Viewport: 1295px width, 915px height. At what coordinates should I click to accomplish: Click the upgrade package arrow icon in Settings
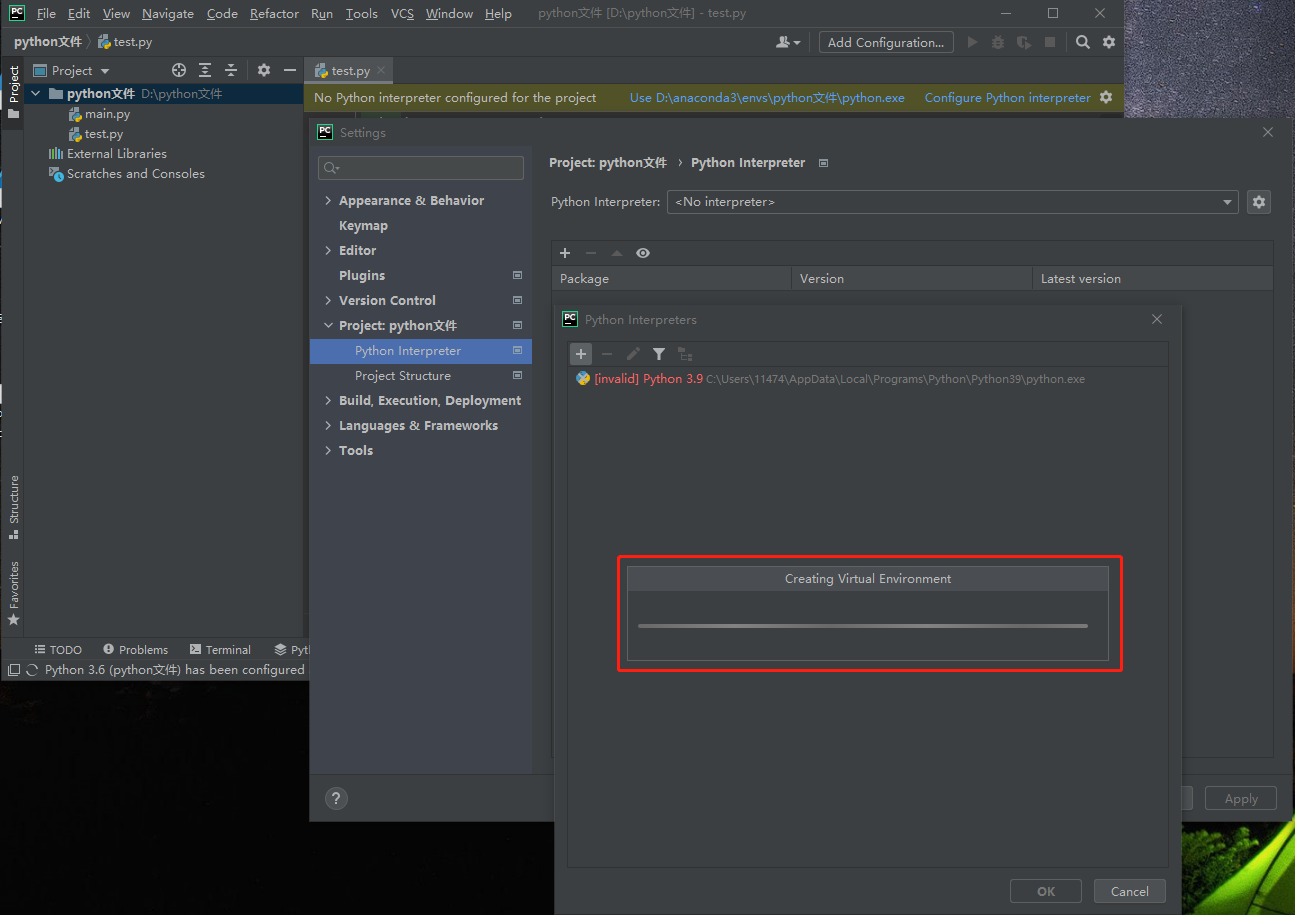pyautogui.click(x=617, y=253)
